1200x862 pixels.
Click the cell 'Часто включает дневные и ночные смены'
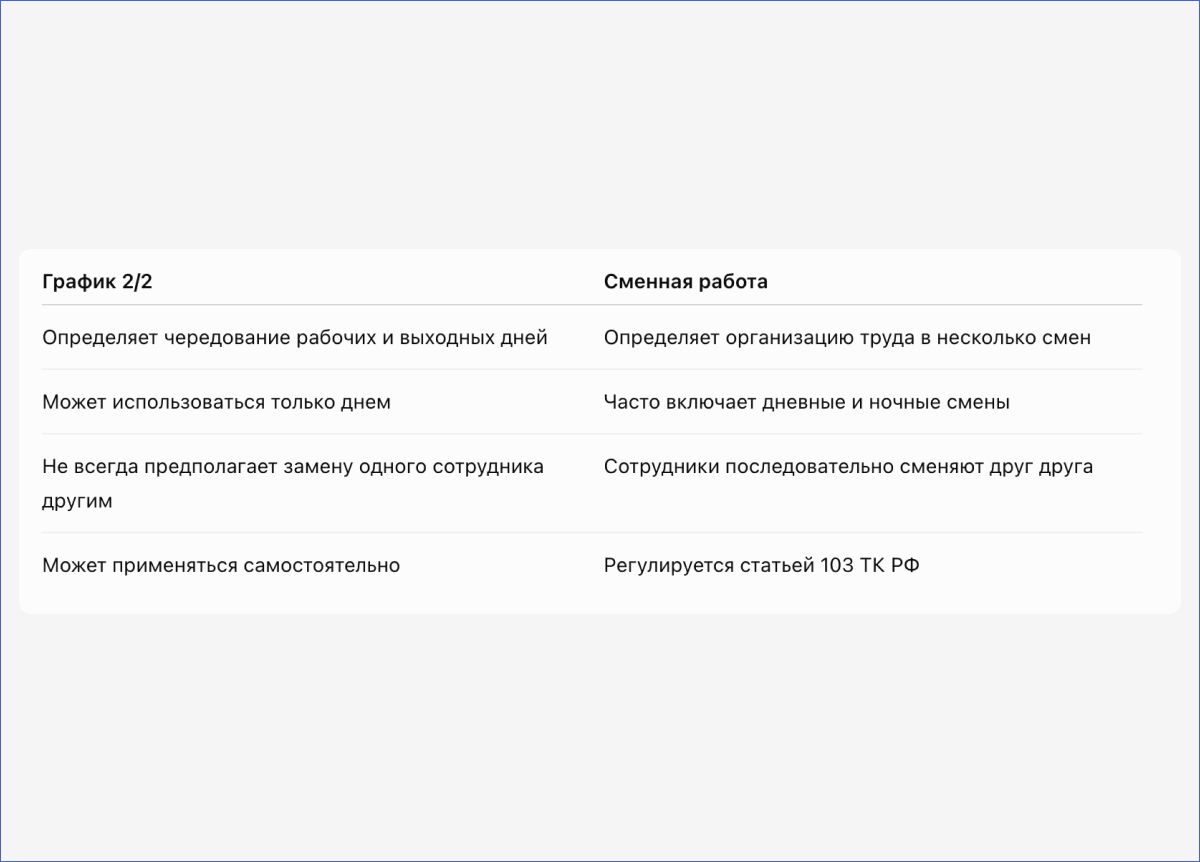pos(807,402)
